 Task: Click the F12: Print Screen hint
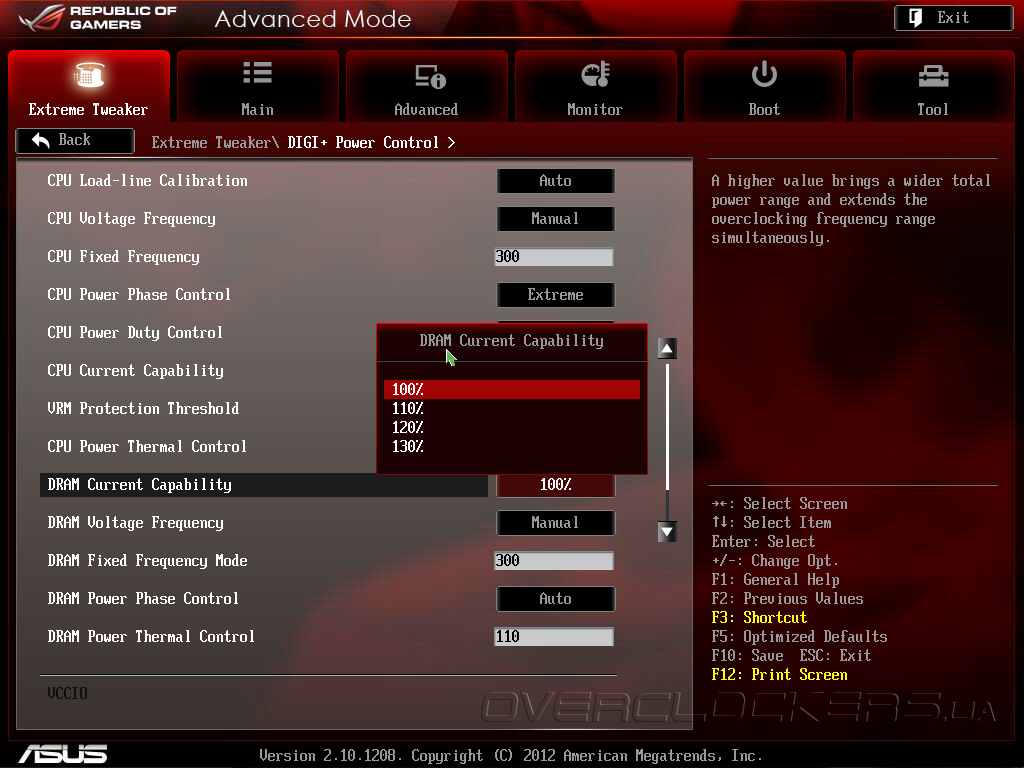tap(780, 675)
